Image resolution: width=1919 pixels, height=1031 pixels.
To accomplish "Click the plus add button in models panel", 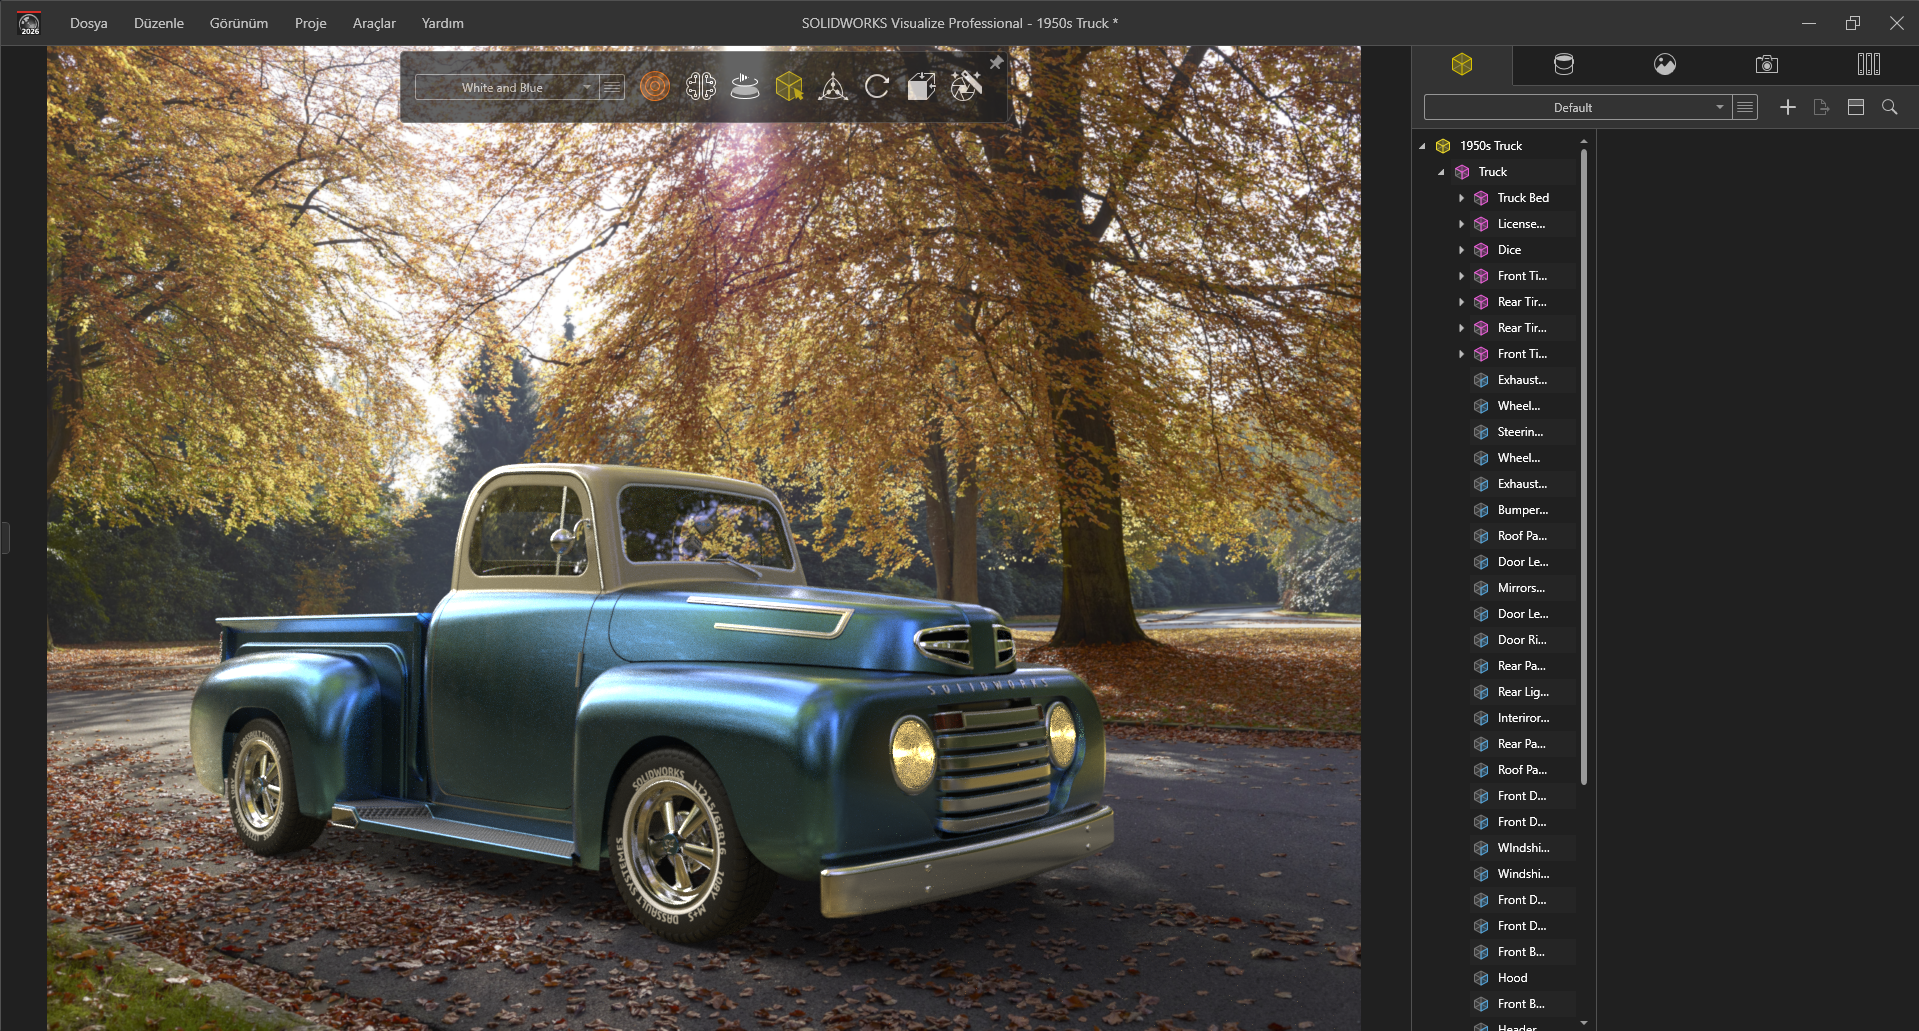I will click(1787, 107).
